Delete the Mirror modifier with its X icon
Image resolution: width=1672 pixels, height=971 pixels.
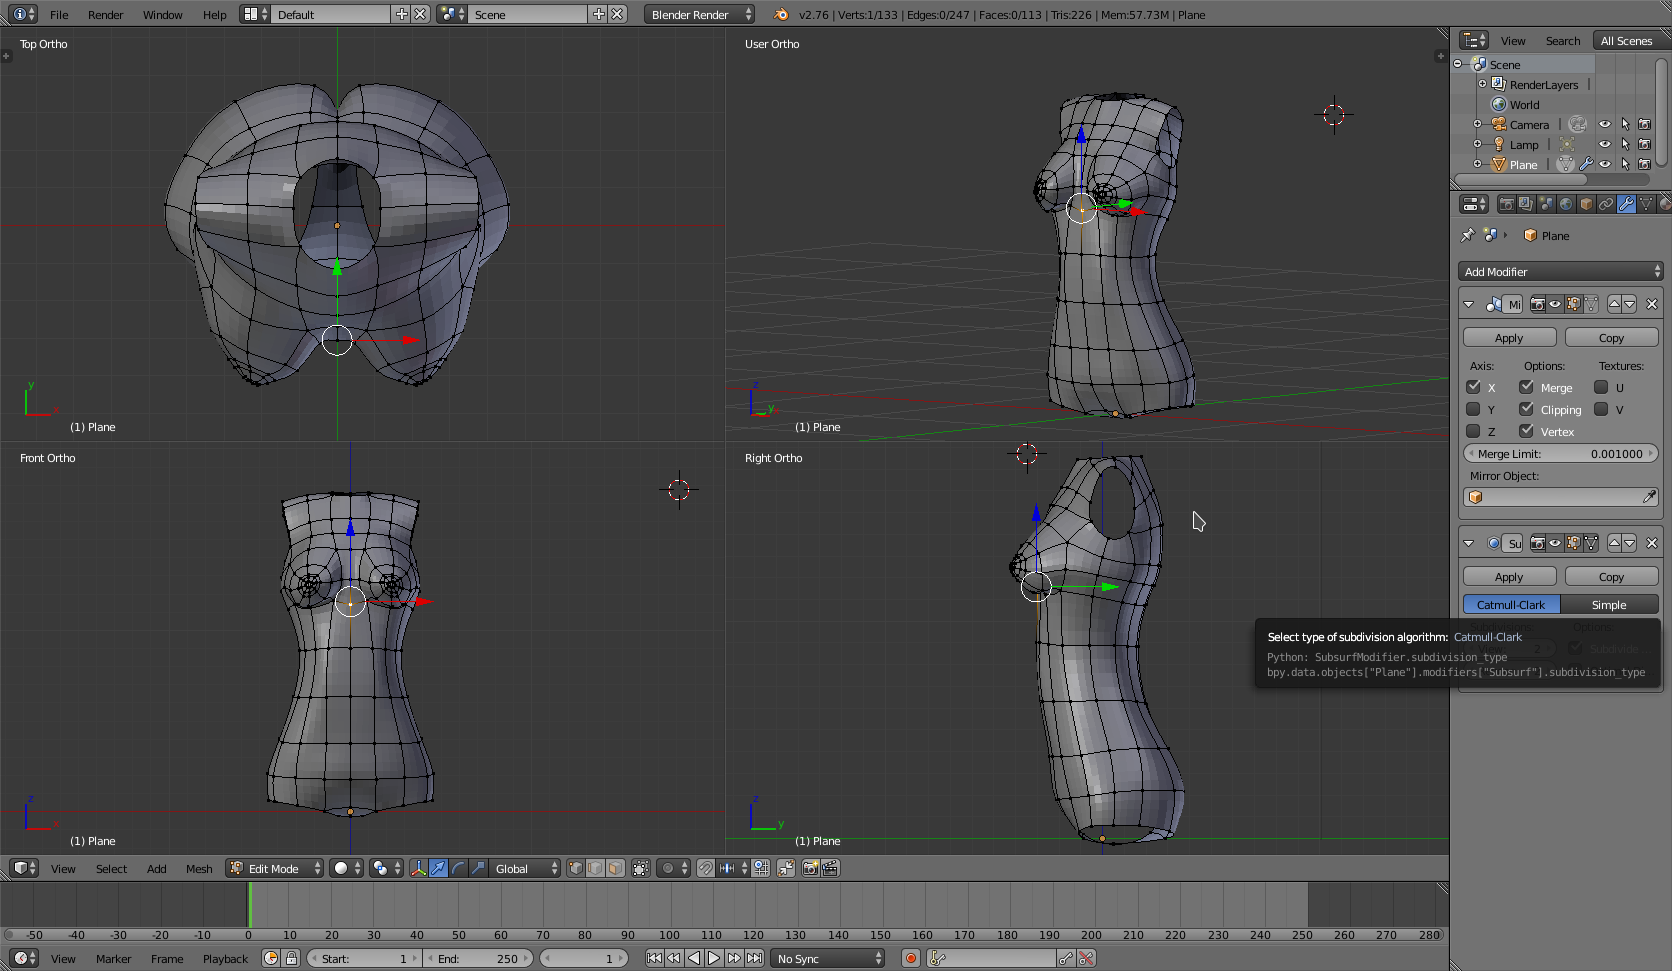(x=1651, y=304)
